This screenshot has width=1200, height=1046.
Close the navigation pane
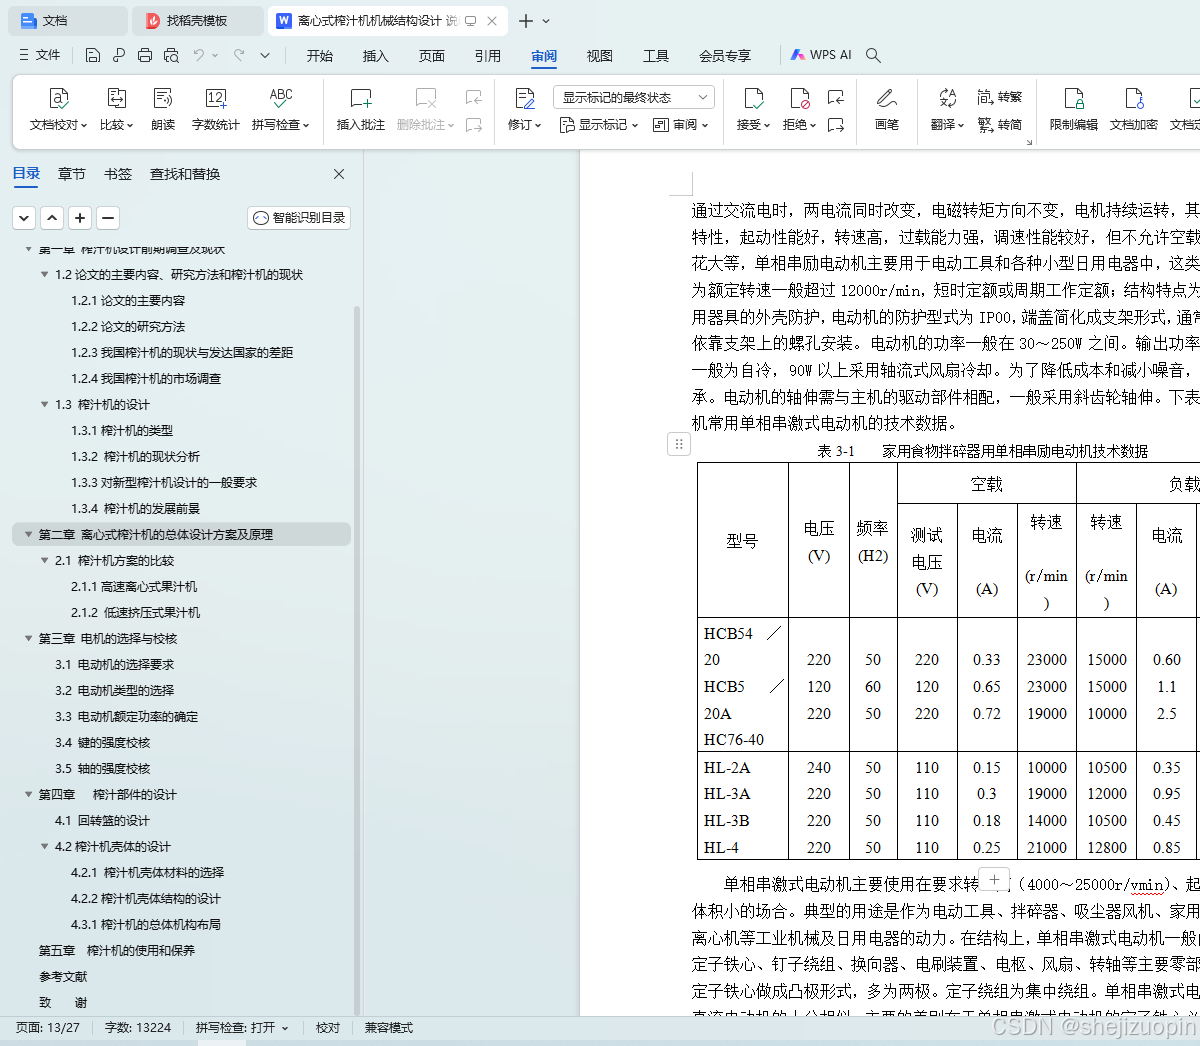tap(339, 174)
